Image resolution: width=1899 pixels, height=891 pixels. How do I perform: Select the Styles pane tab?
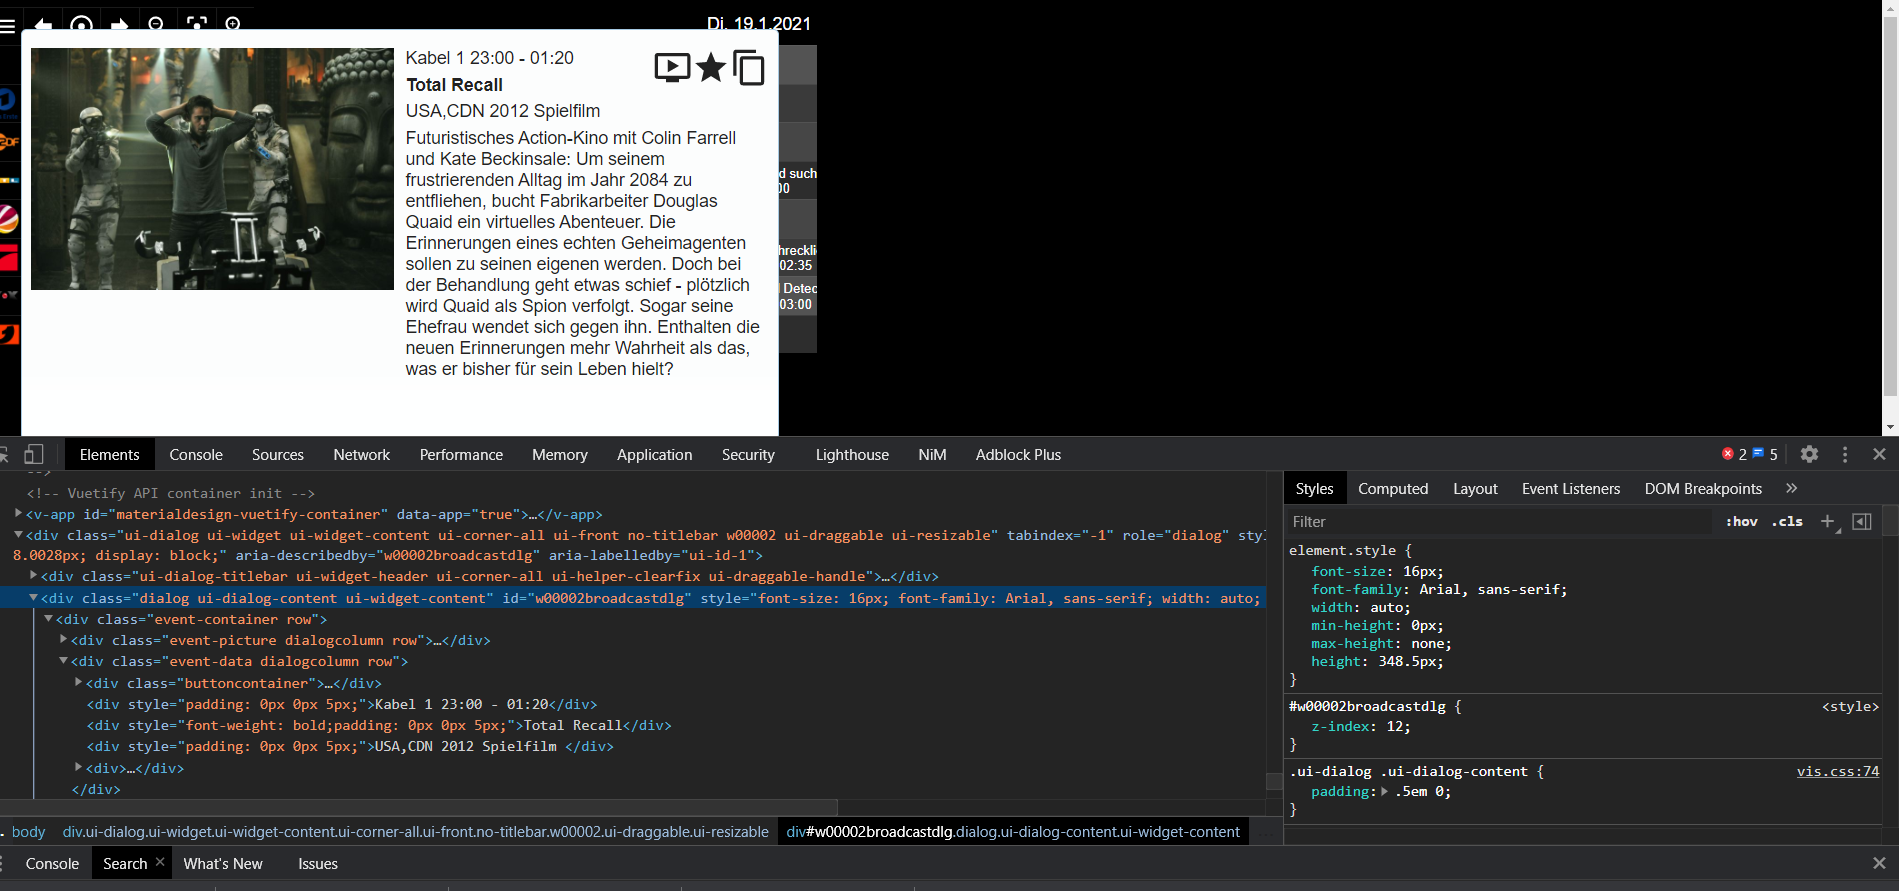pyautogui.click(x=1314, y=488)
